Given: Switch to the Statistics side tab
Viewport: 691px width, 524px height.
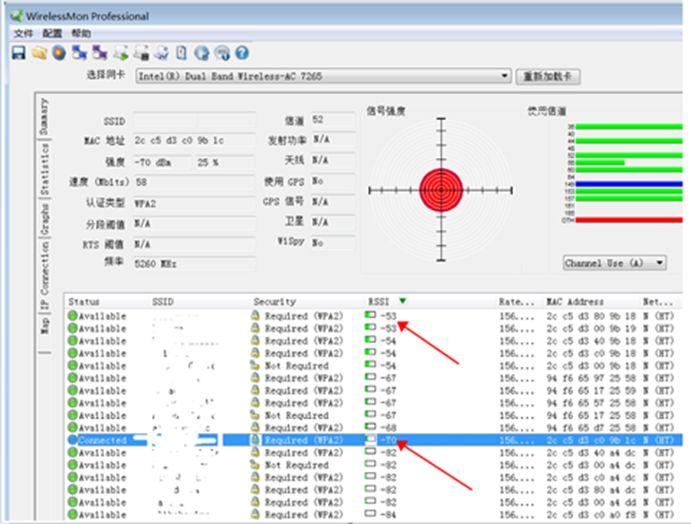Looking at the screenshot, I should (x=45, y=169).
